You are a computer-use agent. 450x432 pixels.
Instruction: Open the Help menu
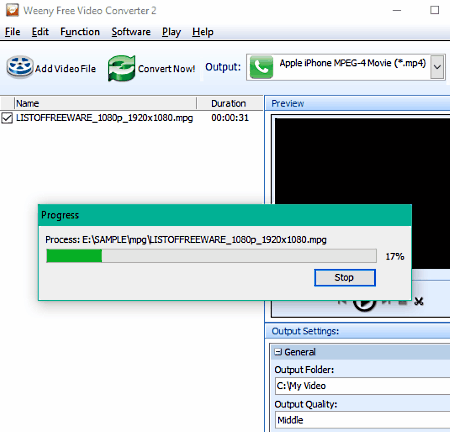[x=203, y=32]
